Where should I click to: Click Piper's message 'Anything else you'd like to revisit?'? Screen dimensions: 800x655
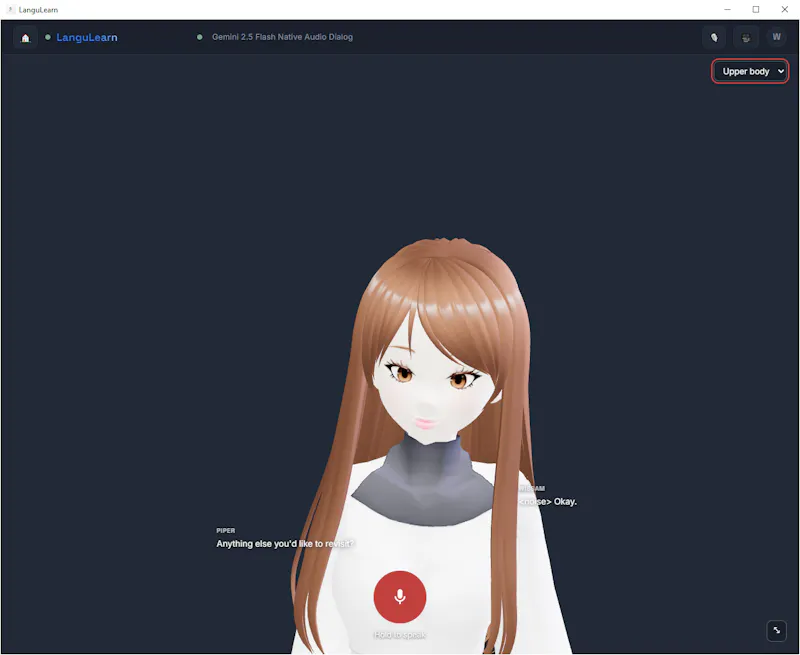coord(285,544)
